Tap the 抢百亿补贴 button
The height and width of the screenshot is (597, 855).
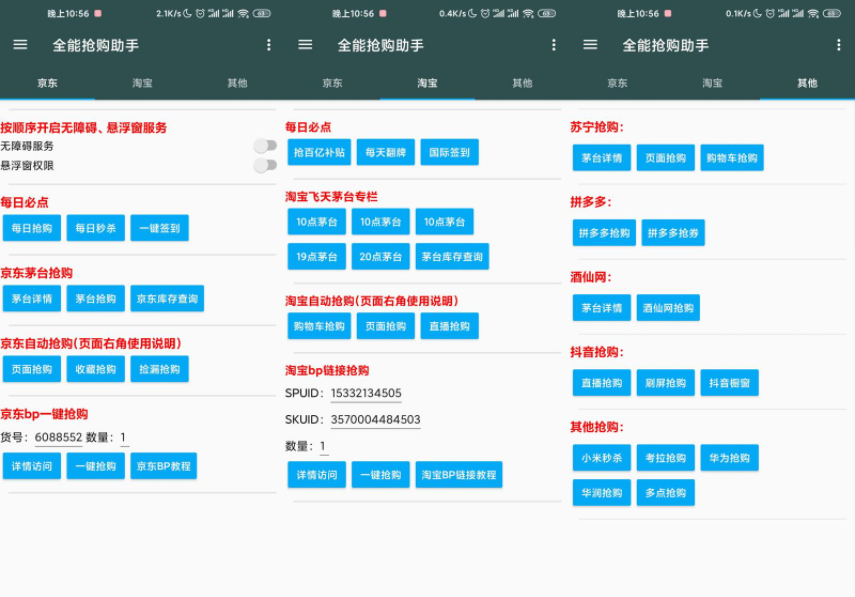[319, 152]
